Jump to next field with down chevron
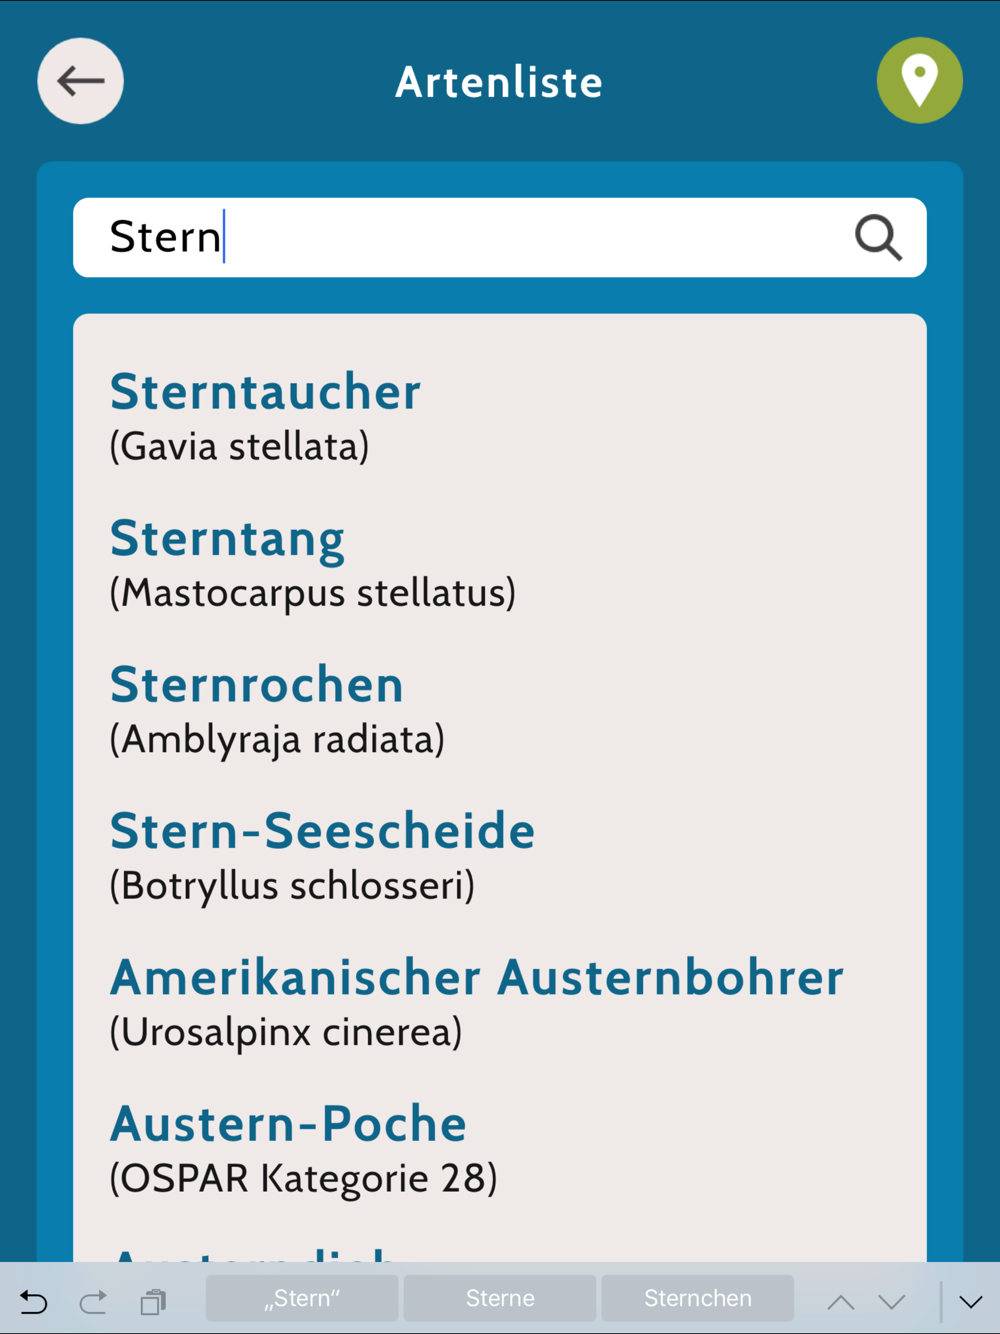This screenshot has height=1334, width=1000. 892,1301
